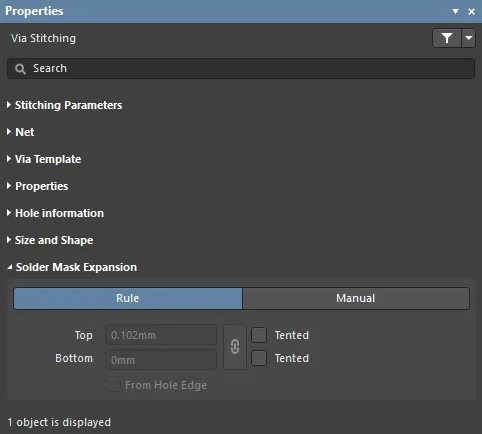This screenshot has width=482, height=434.
Task: Enable the Top Tented checkbox
Action: coord(259,335)
